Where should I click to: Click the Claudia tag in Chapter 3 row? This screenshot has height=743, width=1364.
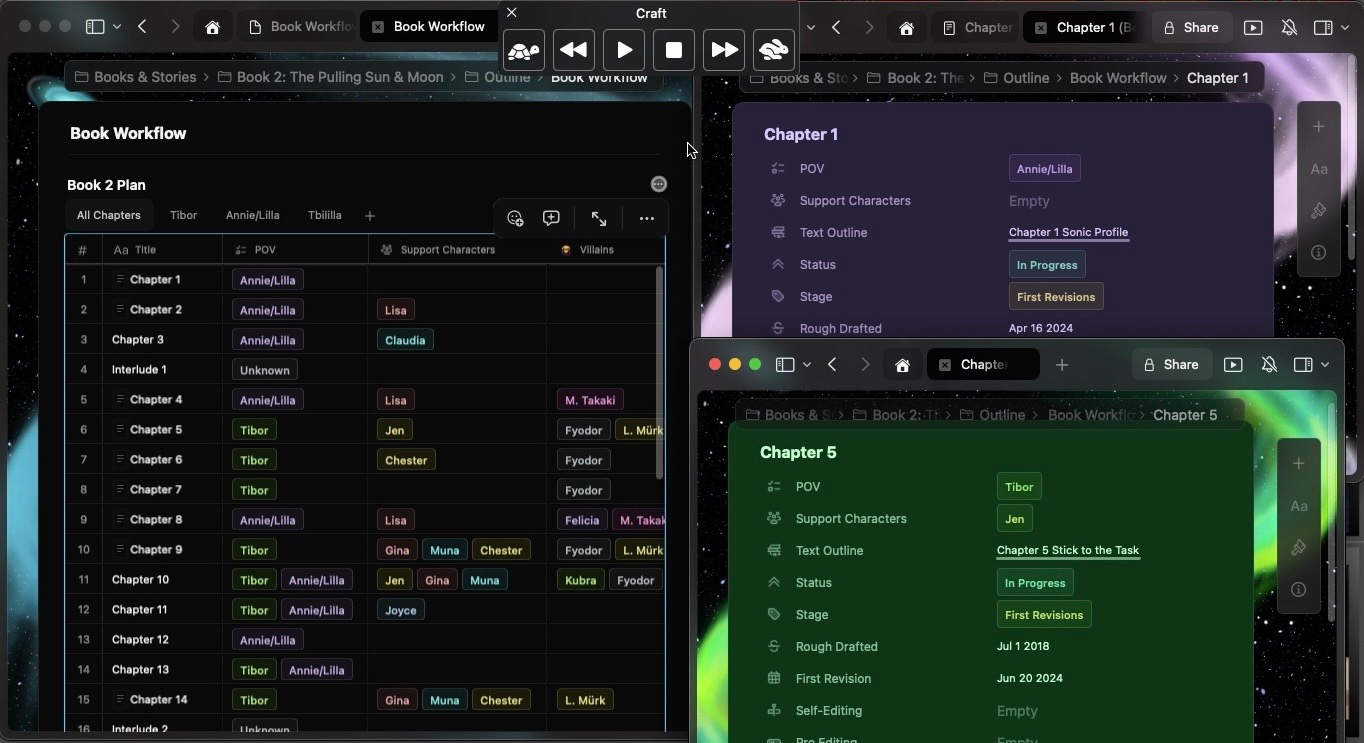(x=405, y=340)
